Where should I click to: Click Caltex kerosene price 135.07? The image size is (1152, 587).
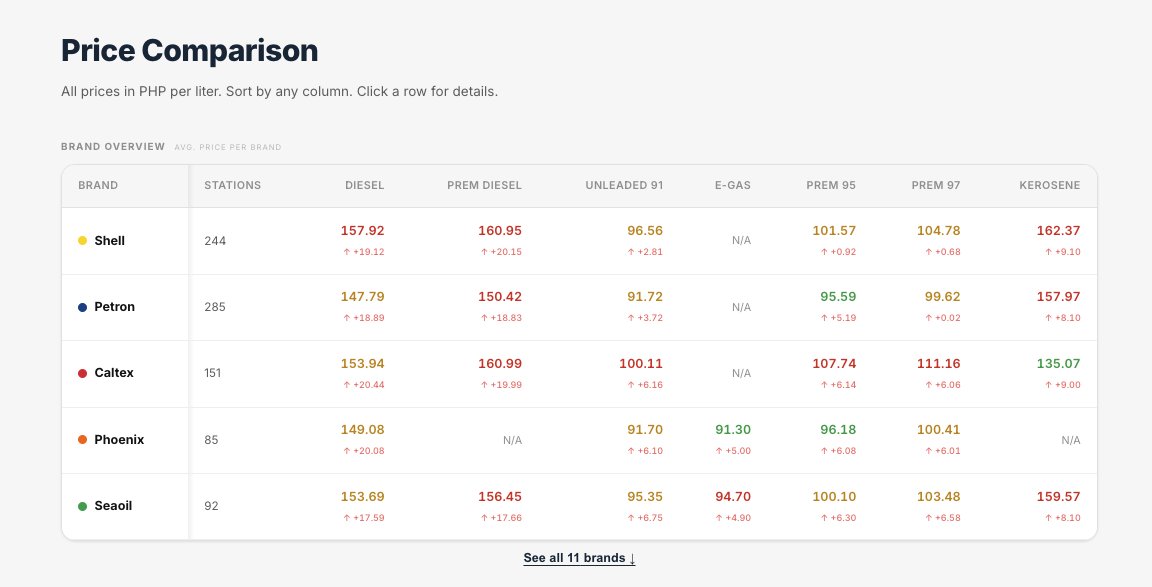pyautogui.click(x=1058, y=364)
